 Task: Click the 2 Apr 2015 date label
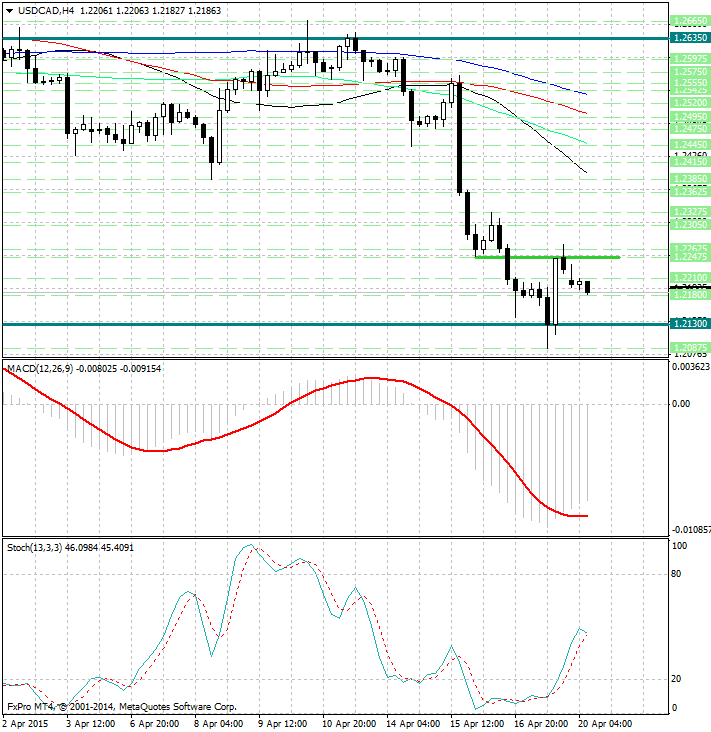(25, 724)
